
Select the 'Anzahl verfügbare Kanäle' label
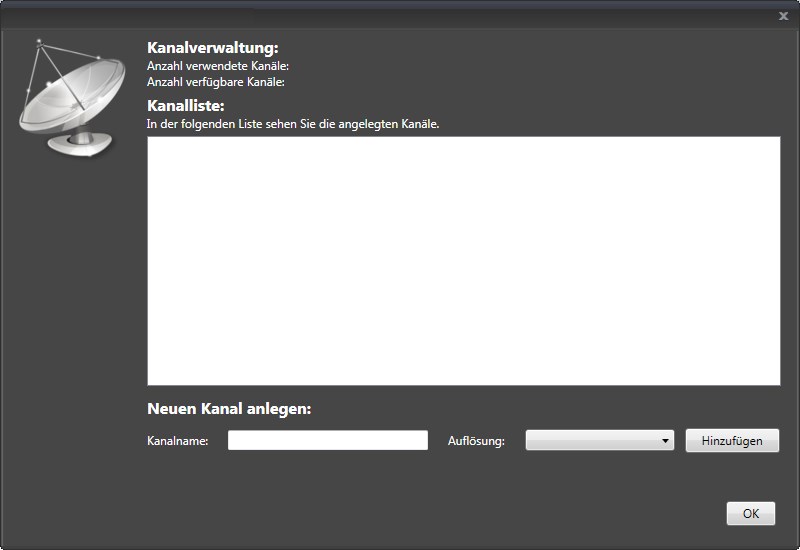pyautogui.click(x=216, y=82)
